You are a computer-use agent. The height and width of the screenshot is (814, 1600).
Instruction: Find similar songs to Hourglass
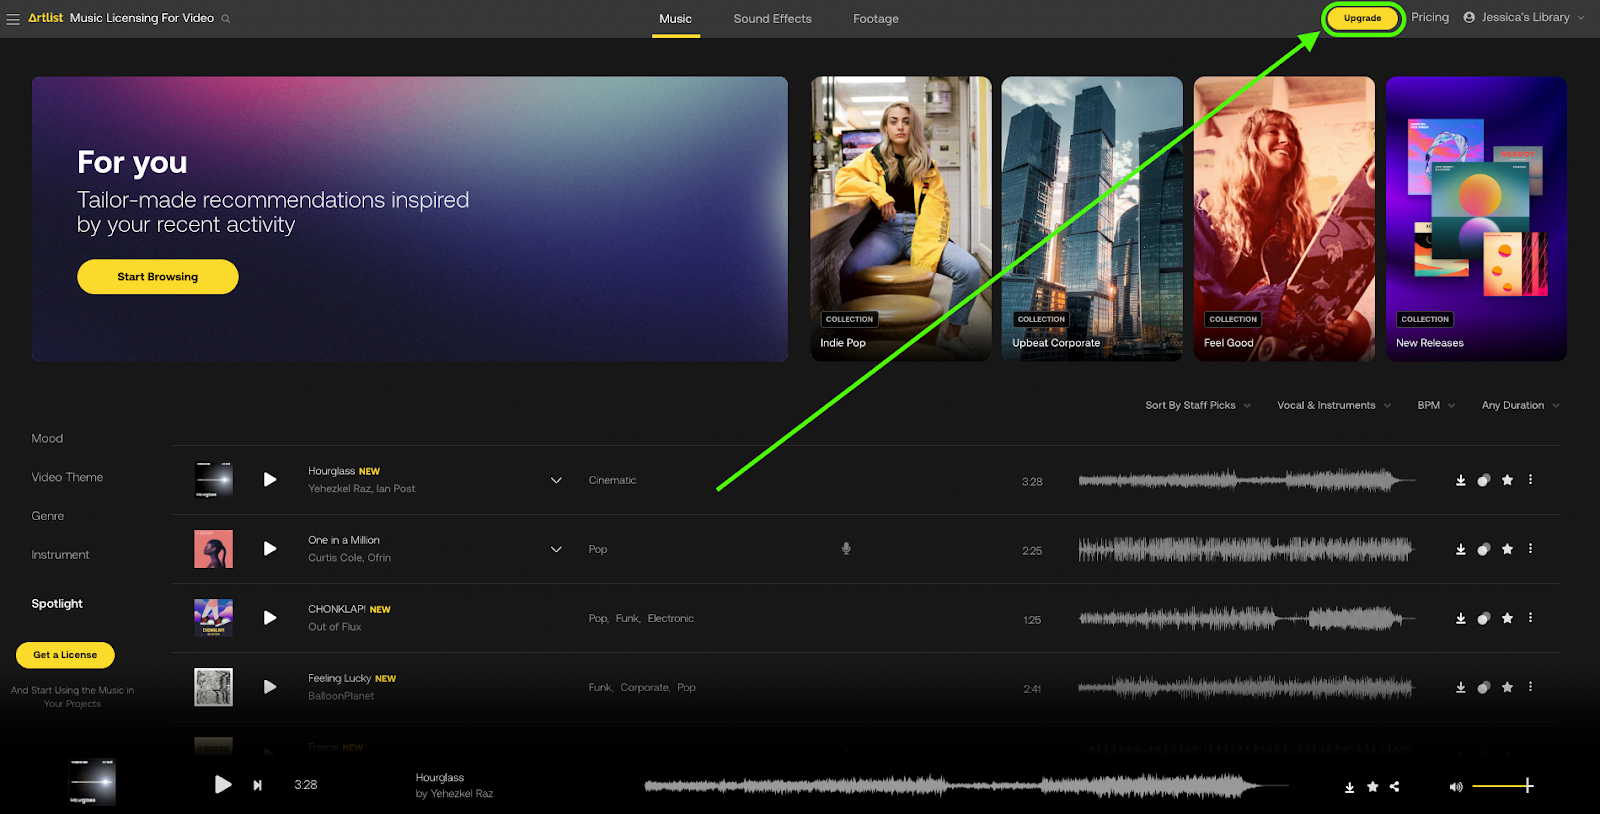pyautogui.click(x=1484, y=481)
